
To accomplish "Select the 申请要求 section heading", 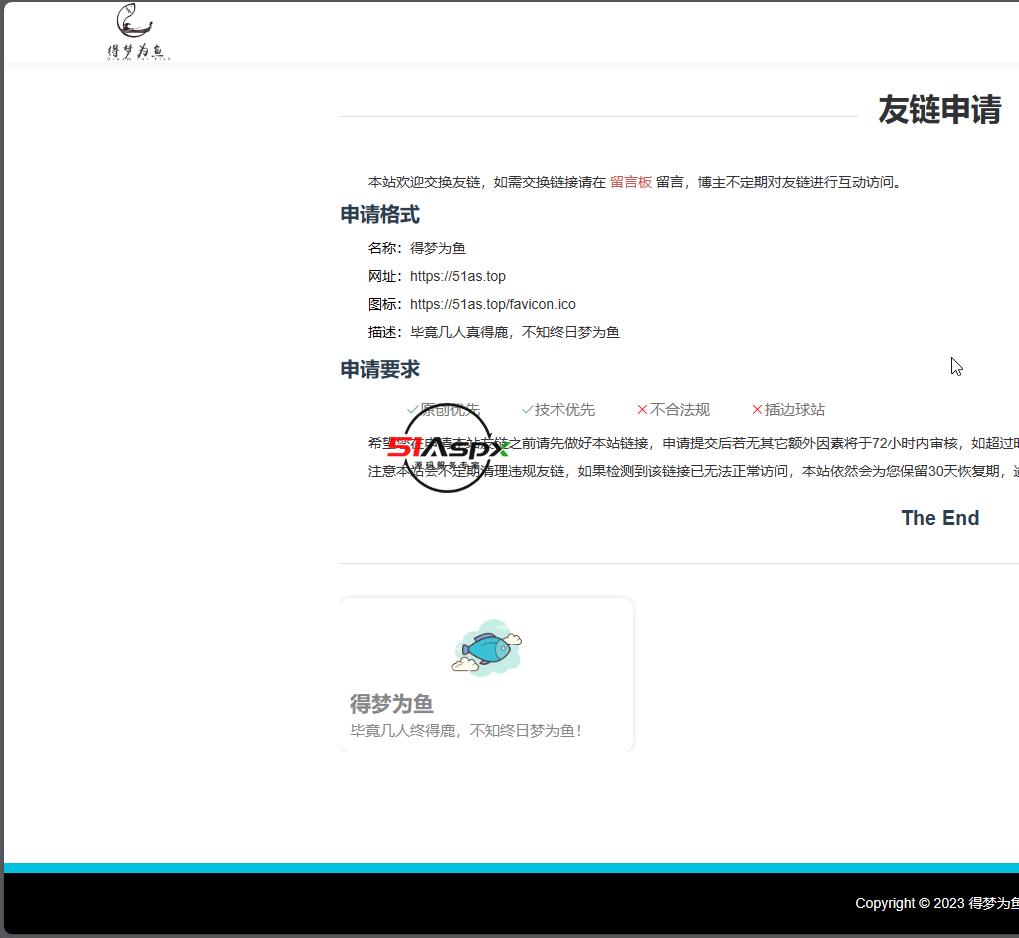I will point(379,369).
